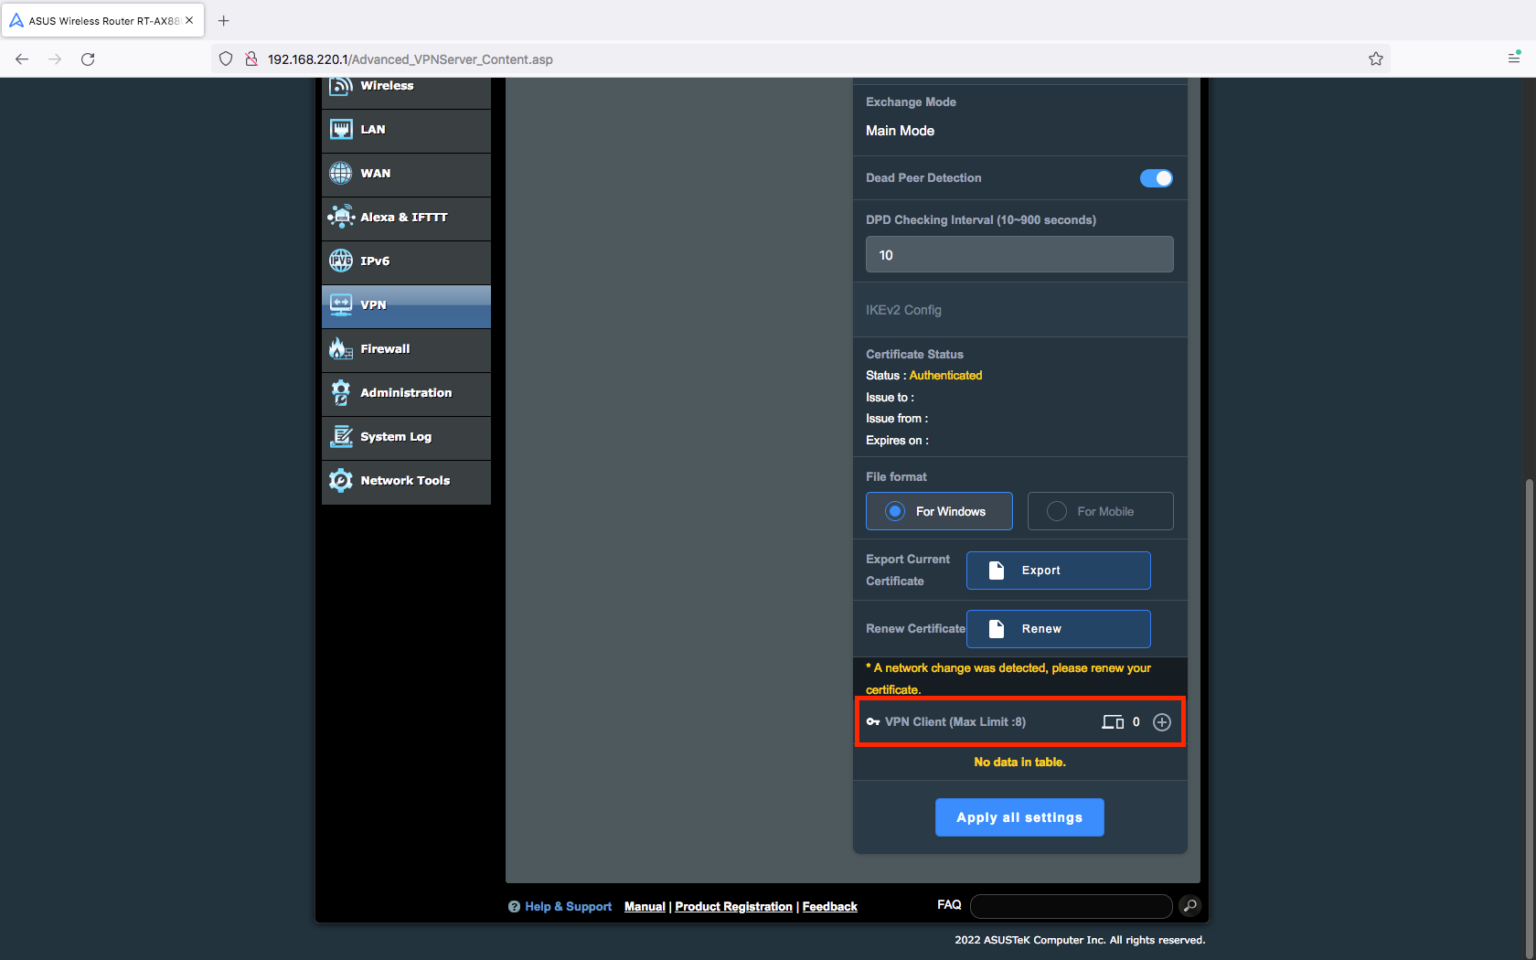Click the Alexa & IFTTT icon
The width and height of the screenshot is (1536, 960).
click(x=341, y=216)
